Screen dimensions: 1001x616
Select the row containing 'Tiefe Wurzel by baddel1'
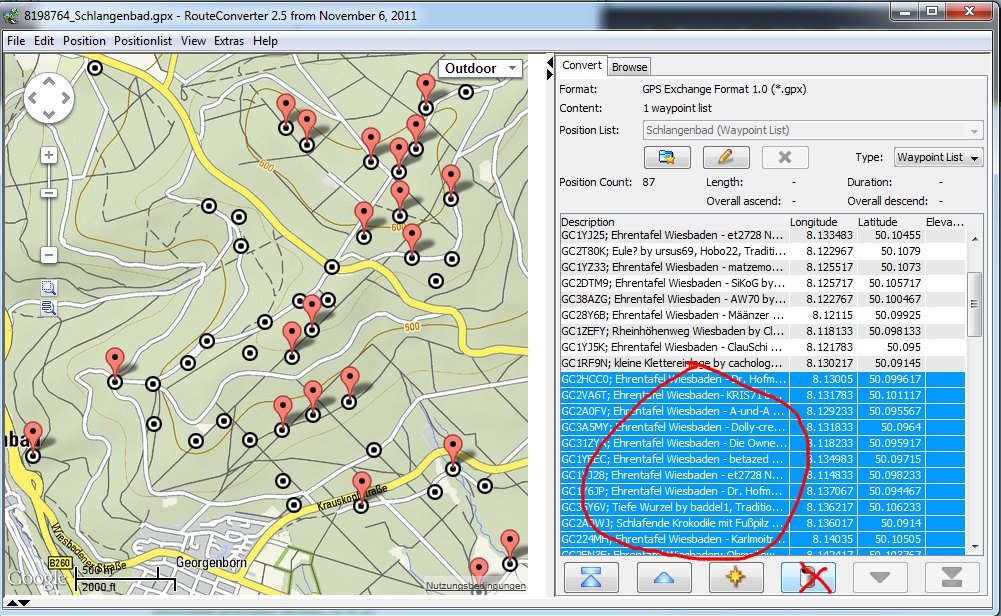763,507
